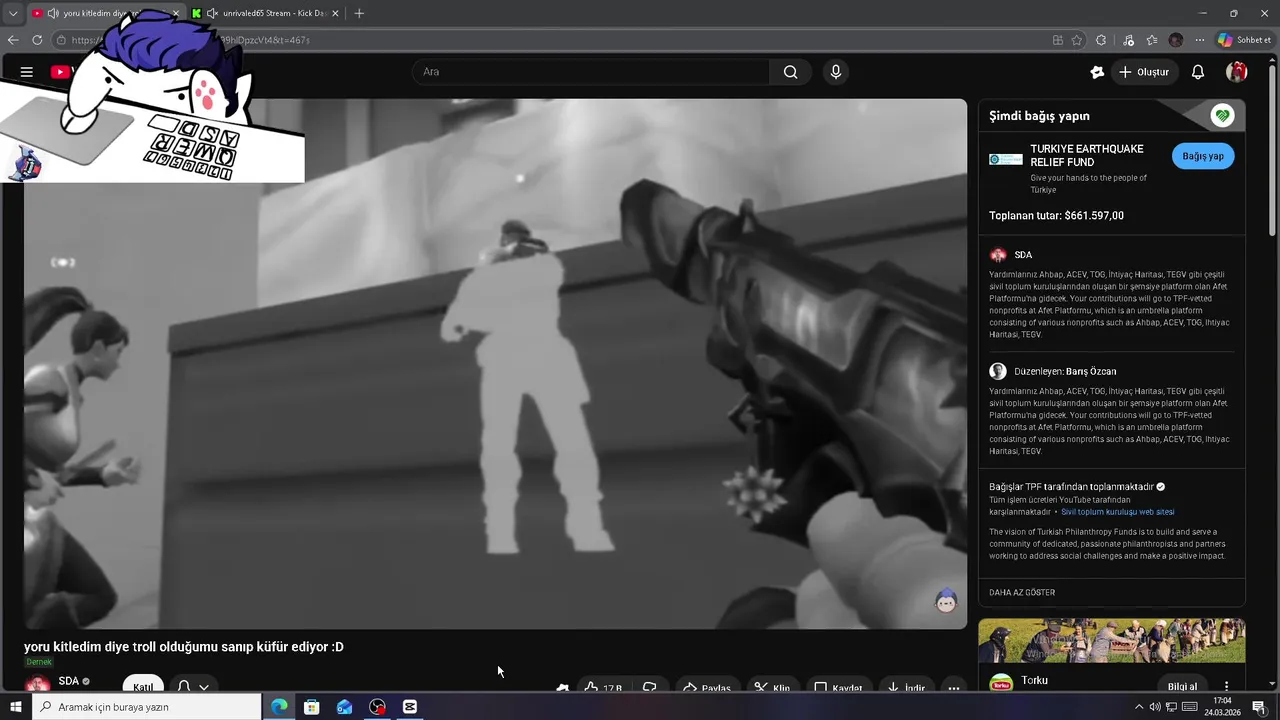Open the YouTube guide hamburger menu
This screenshot has width=1280, height=720.
click(27, 72)
